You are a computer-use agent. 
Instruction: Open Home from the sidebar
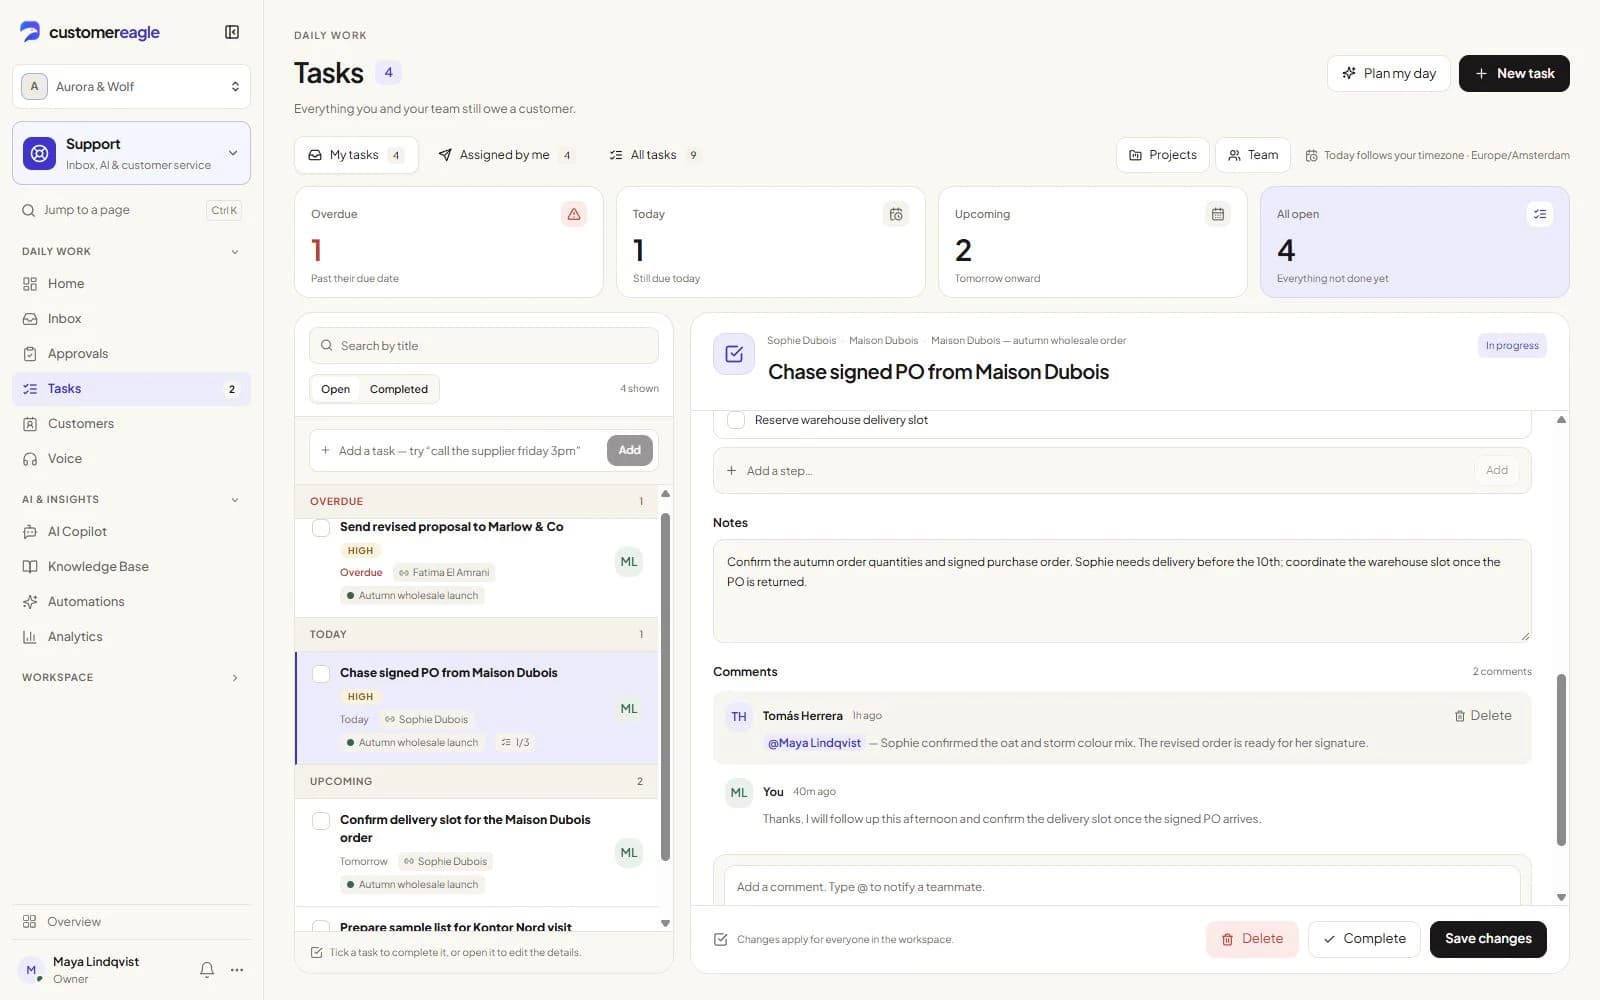[x=131, y=284]
